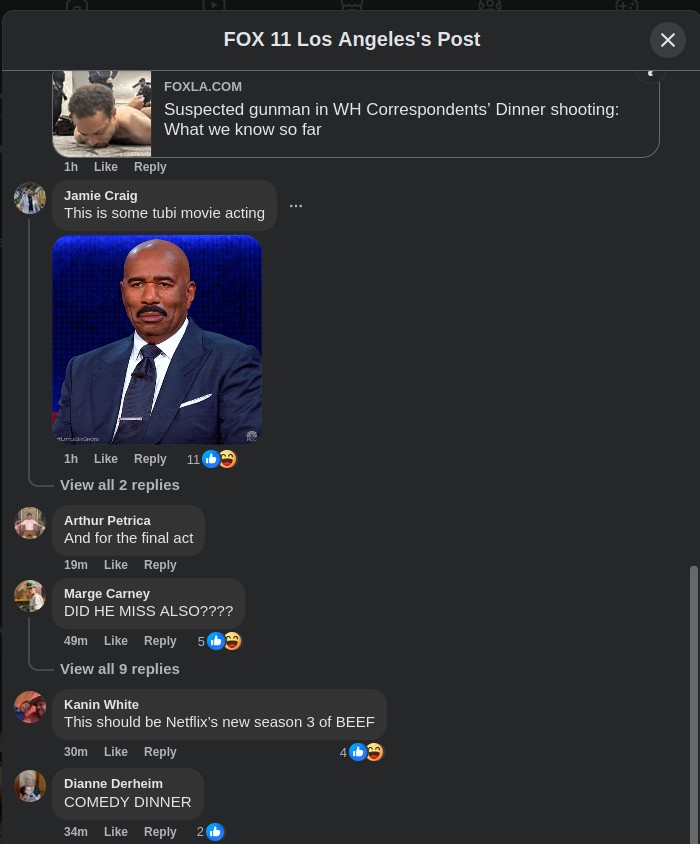This screenshot has width=700, height=844.
Task: Expand all 9 replies under Marge Carney
Action: [x=120, y=669]
